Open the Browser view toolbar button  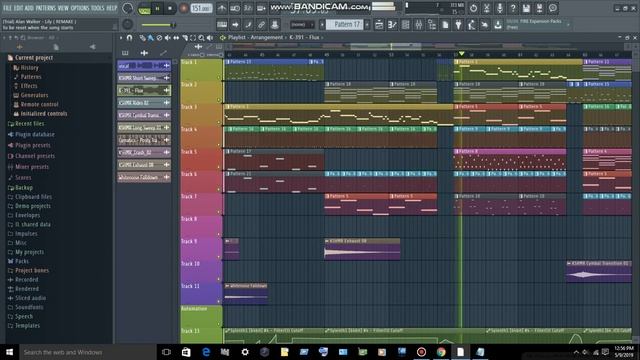coord(432,24)
